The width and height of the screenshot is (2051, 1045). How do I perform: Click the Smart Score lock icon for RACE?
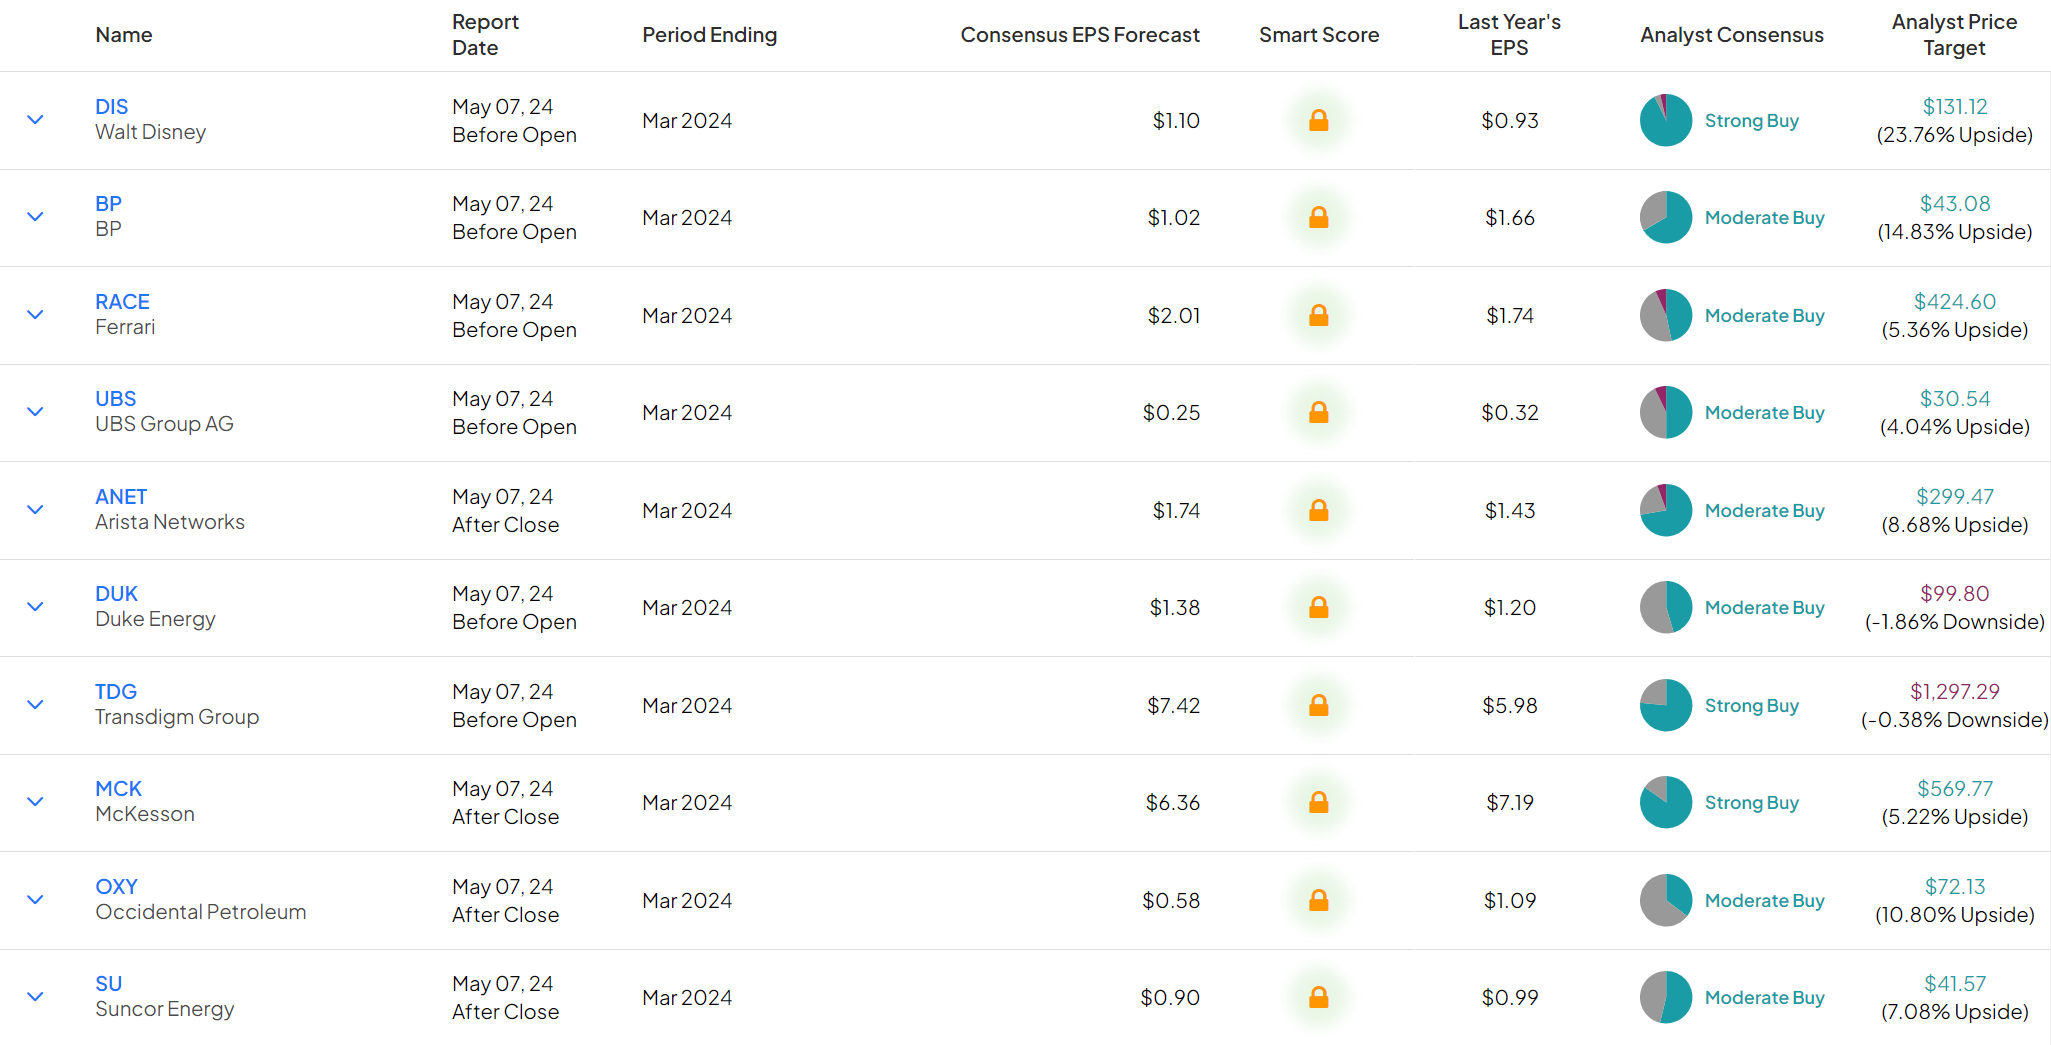pos(1319,316)
